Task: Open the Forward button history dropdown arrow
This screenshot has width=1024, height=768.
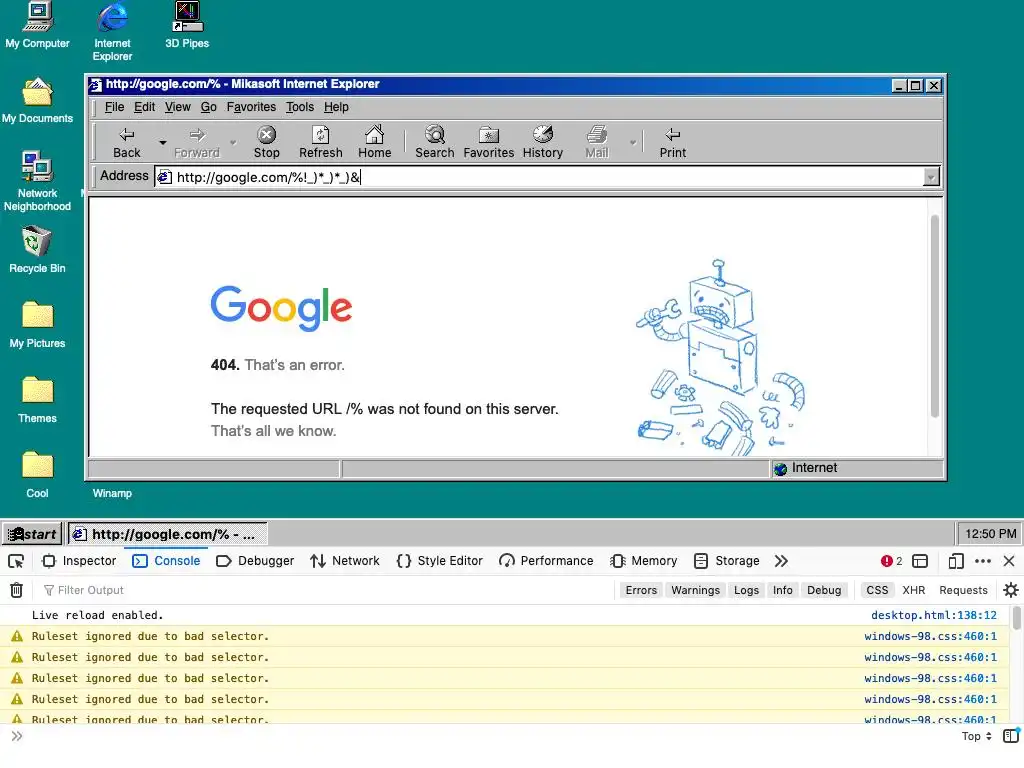Action: coord(232,142)
